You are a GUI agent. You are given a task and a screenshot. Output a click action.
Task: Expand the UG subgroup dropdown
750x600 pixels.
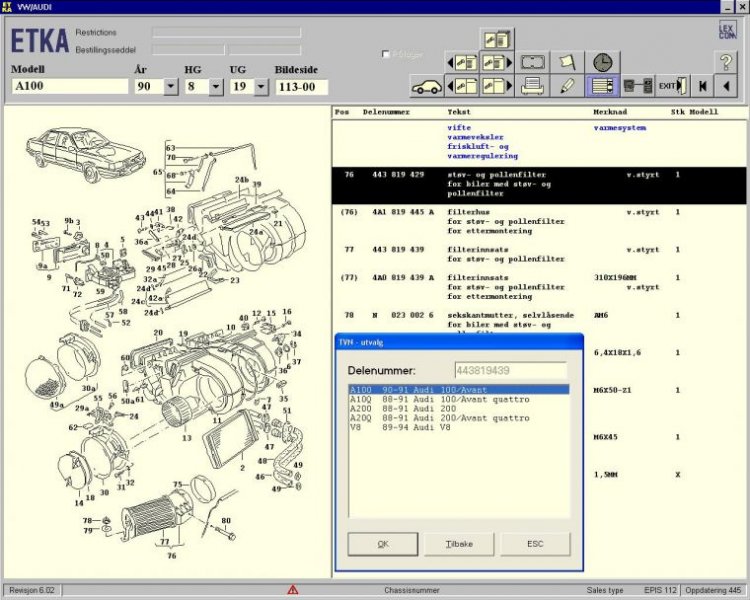[261, 87]
